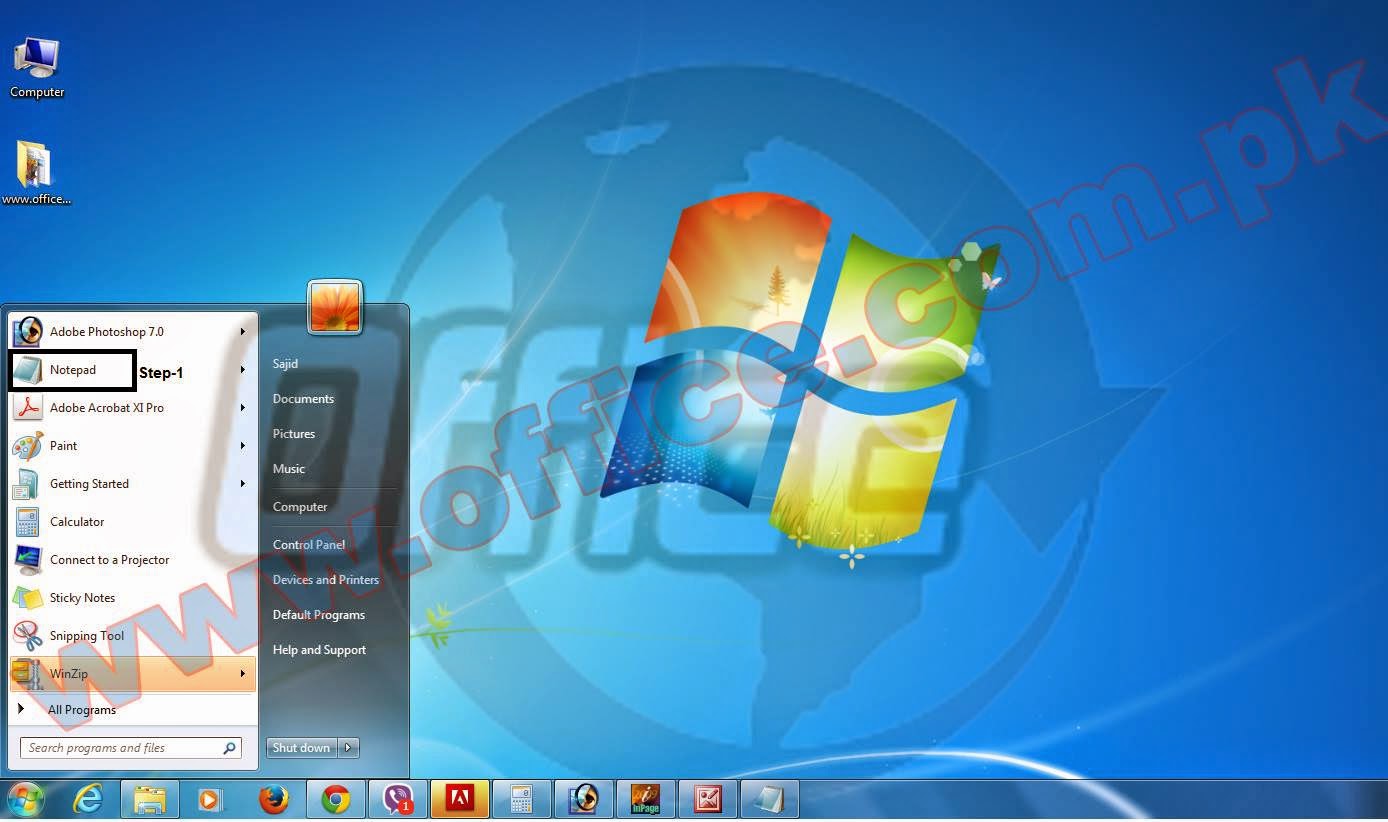Open Sticky Notes from Start menu
The width and height of the screenshot is (1388, 822).
coord(133,598)
